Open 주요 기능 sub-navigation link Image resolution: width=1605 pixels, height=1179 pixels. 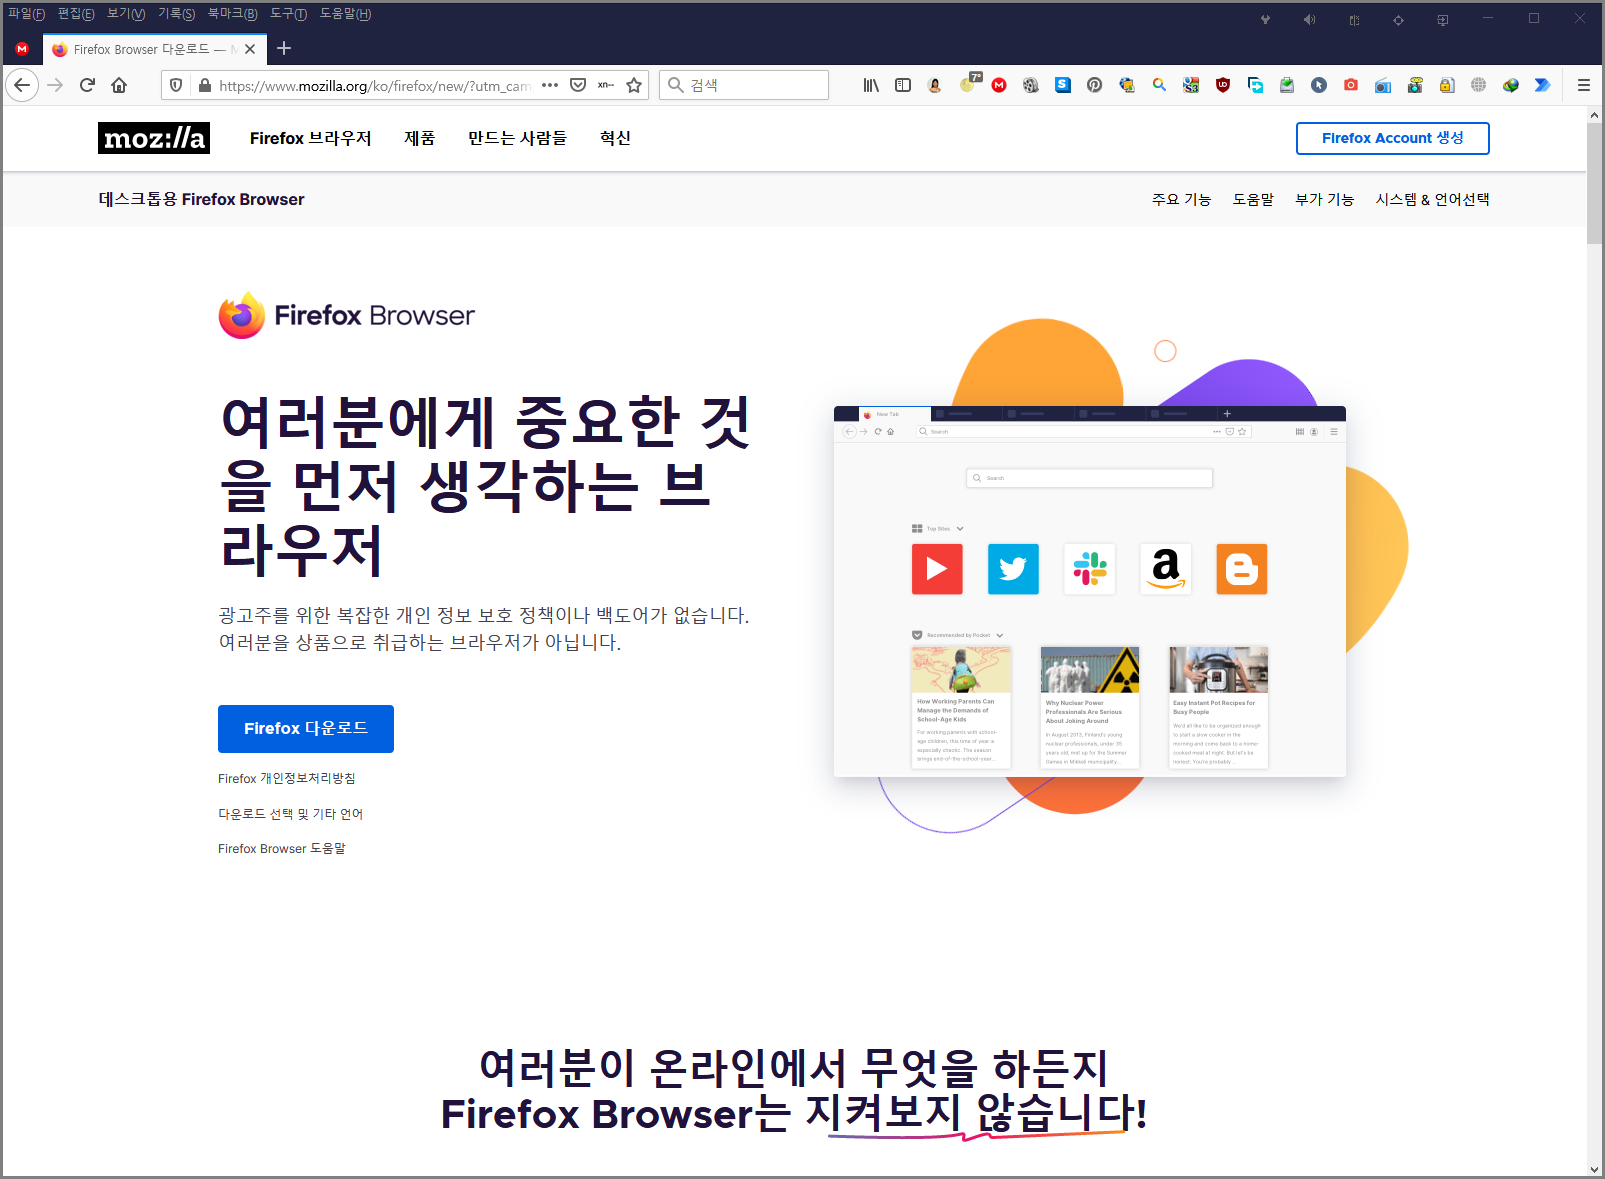[x=1181, y=199]
